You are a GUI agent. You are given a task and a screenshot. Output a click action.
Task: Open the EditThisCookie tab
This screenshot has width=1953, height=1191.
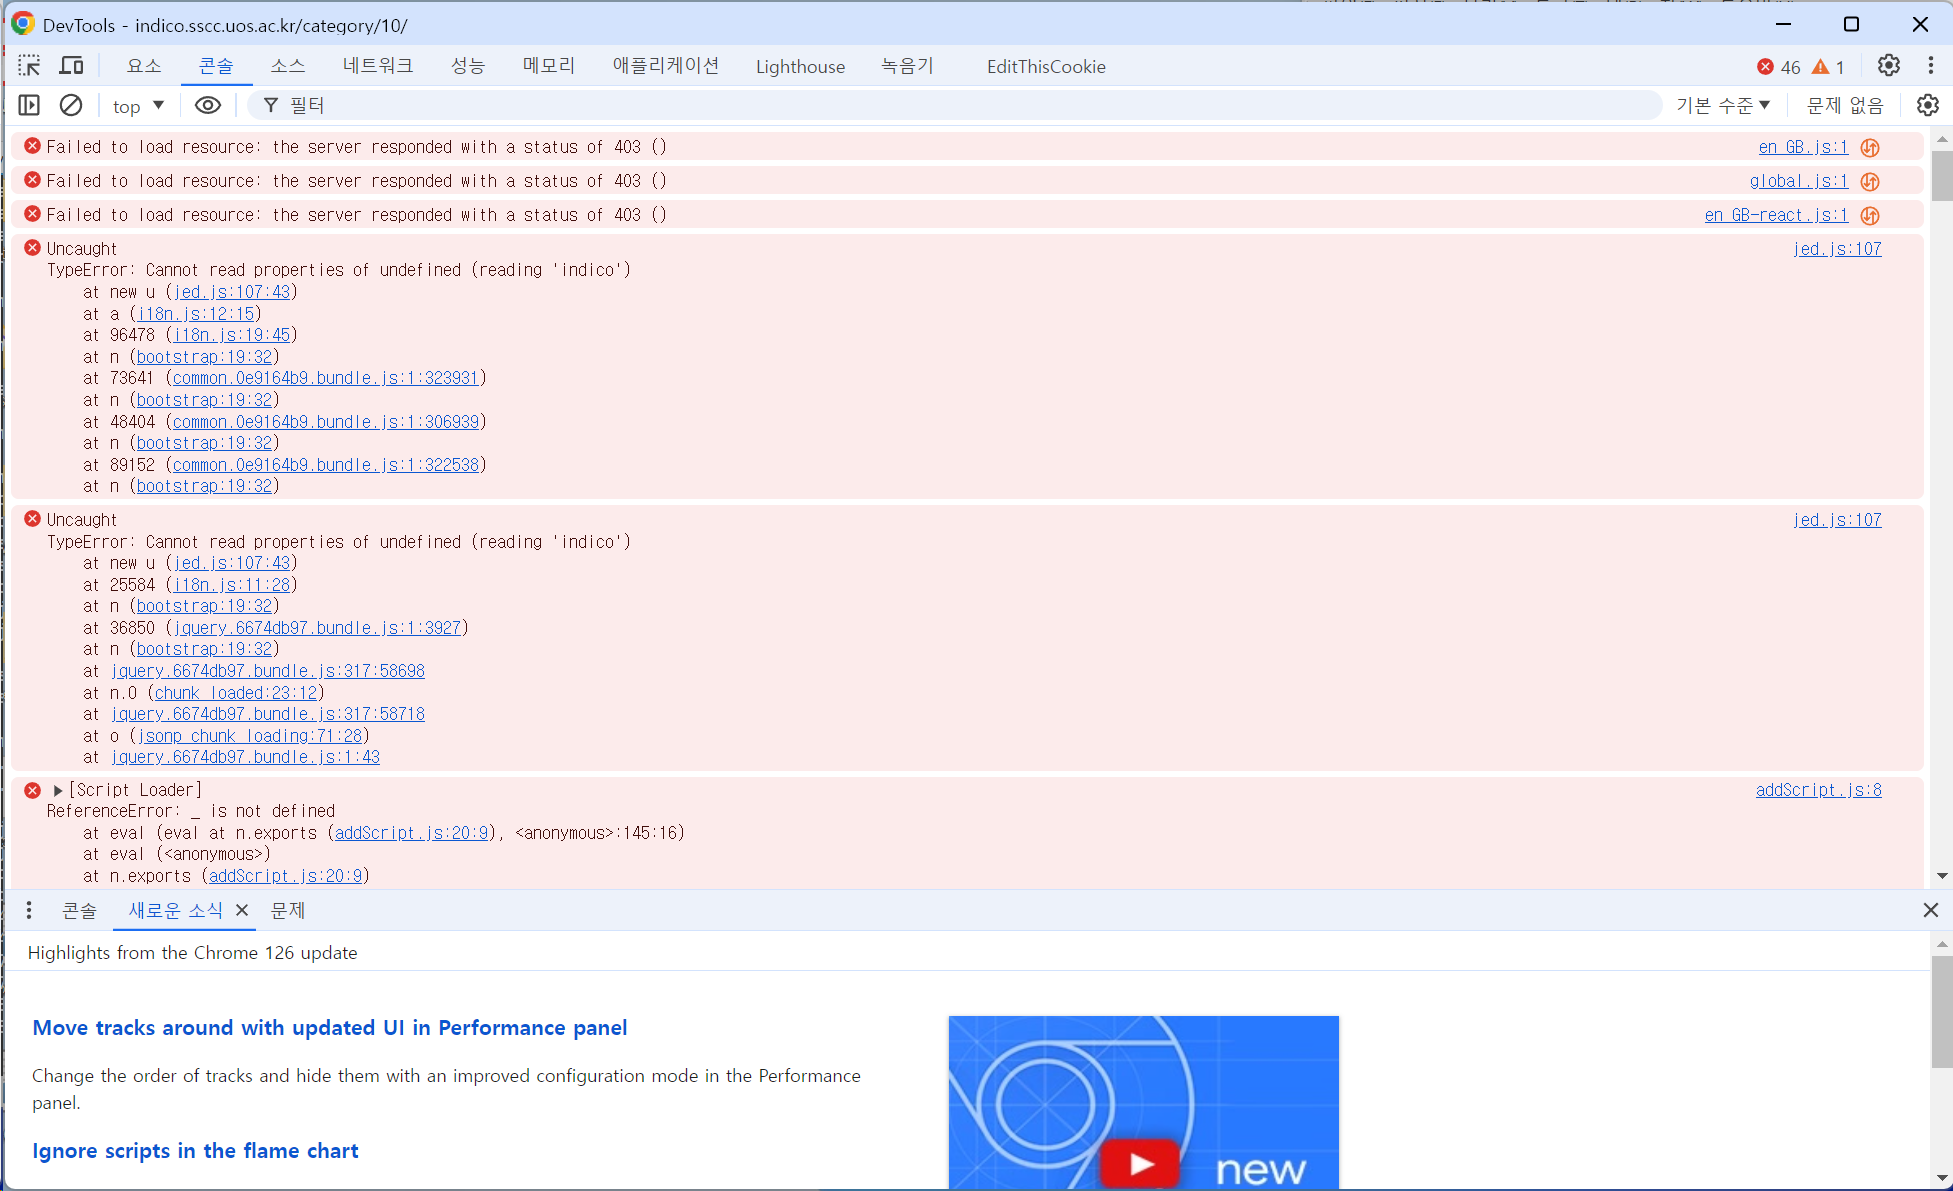(1046, 67)
